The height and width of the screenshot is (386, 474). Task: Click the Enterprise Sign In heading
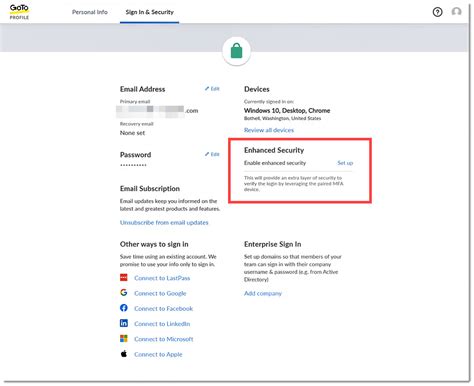coord(273,244)
